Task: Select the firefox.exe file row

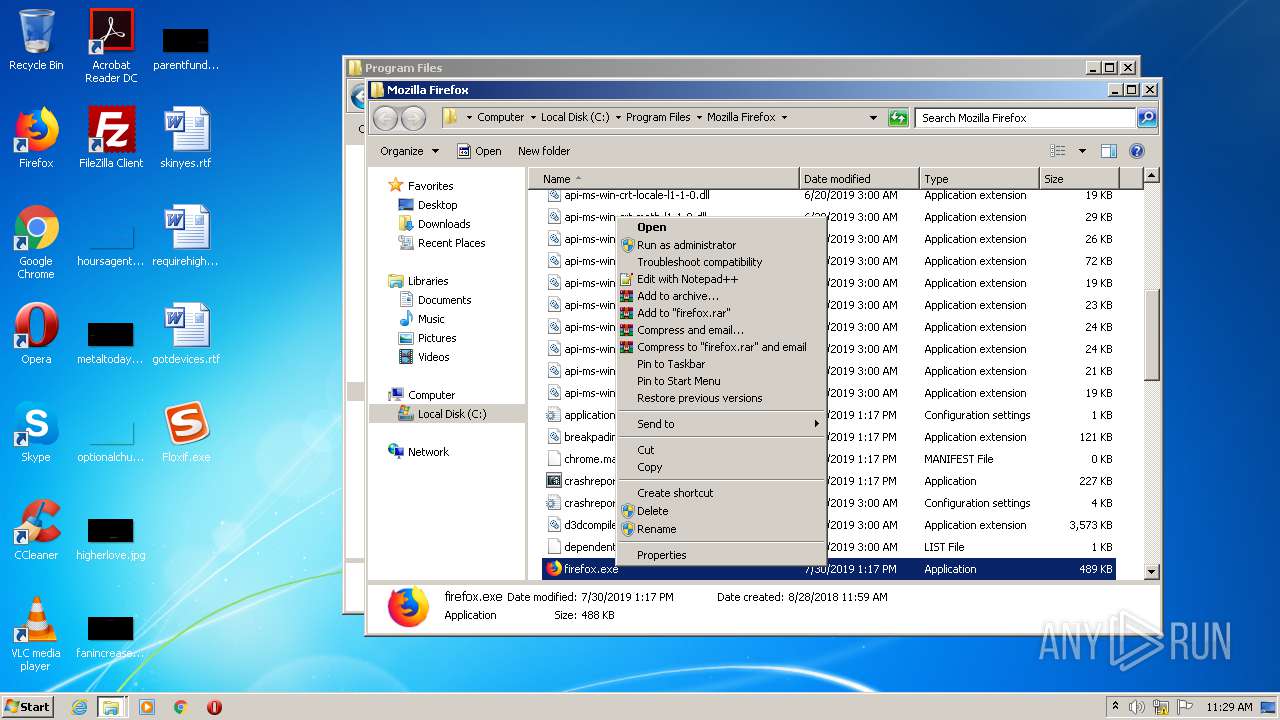Action: 828,569
